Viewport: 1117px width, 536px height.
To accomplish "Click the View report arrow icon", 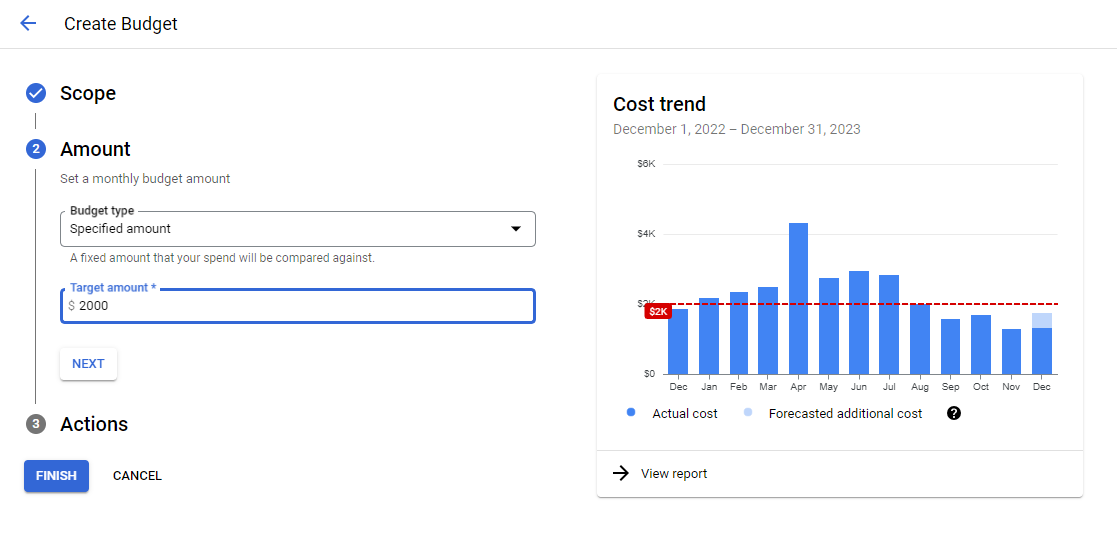I will click(621, 473).
